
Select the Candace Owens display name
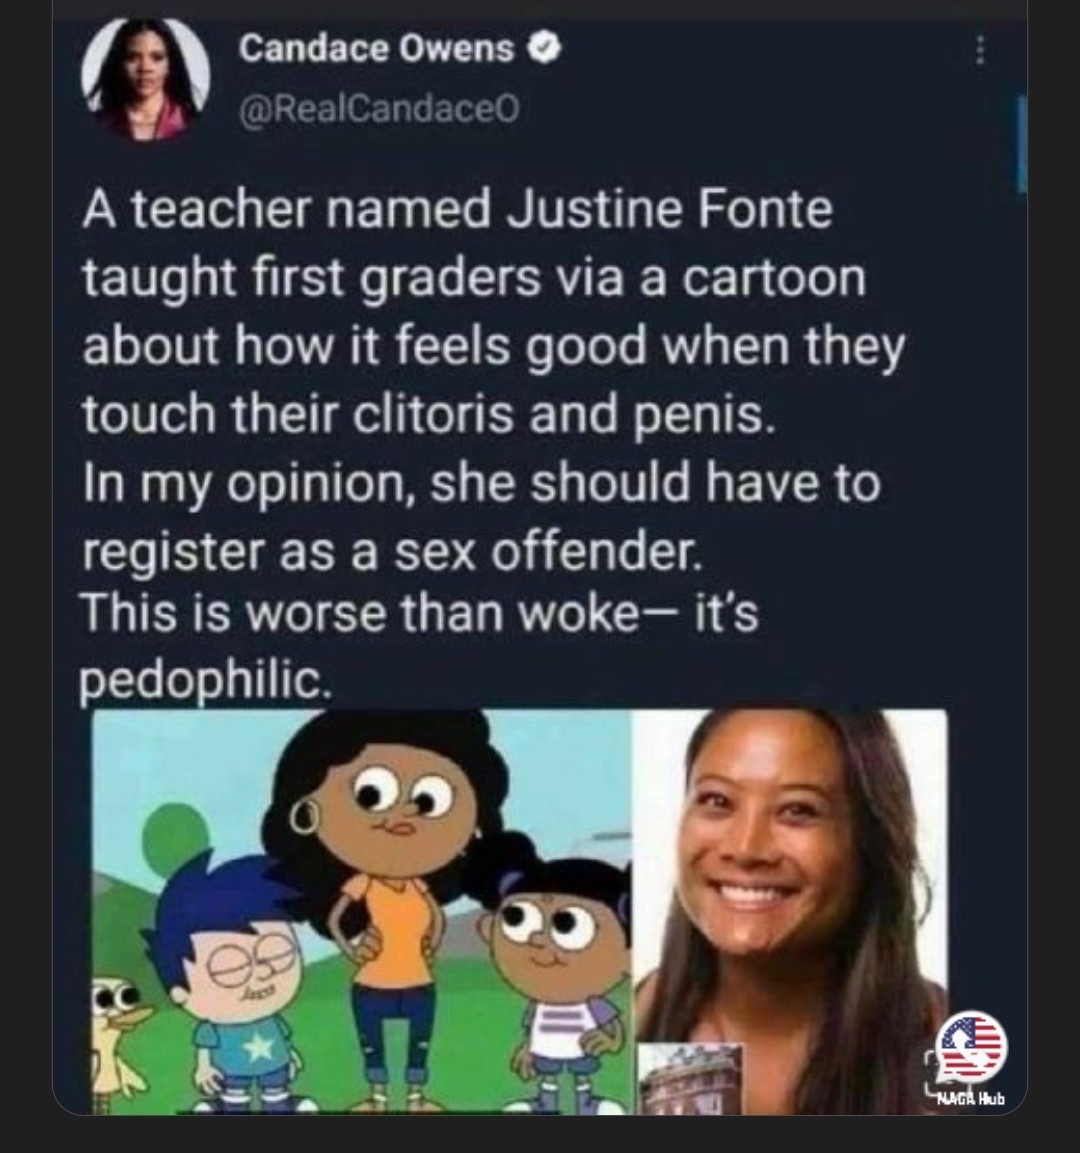(x=376, y=49)
